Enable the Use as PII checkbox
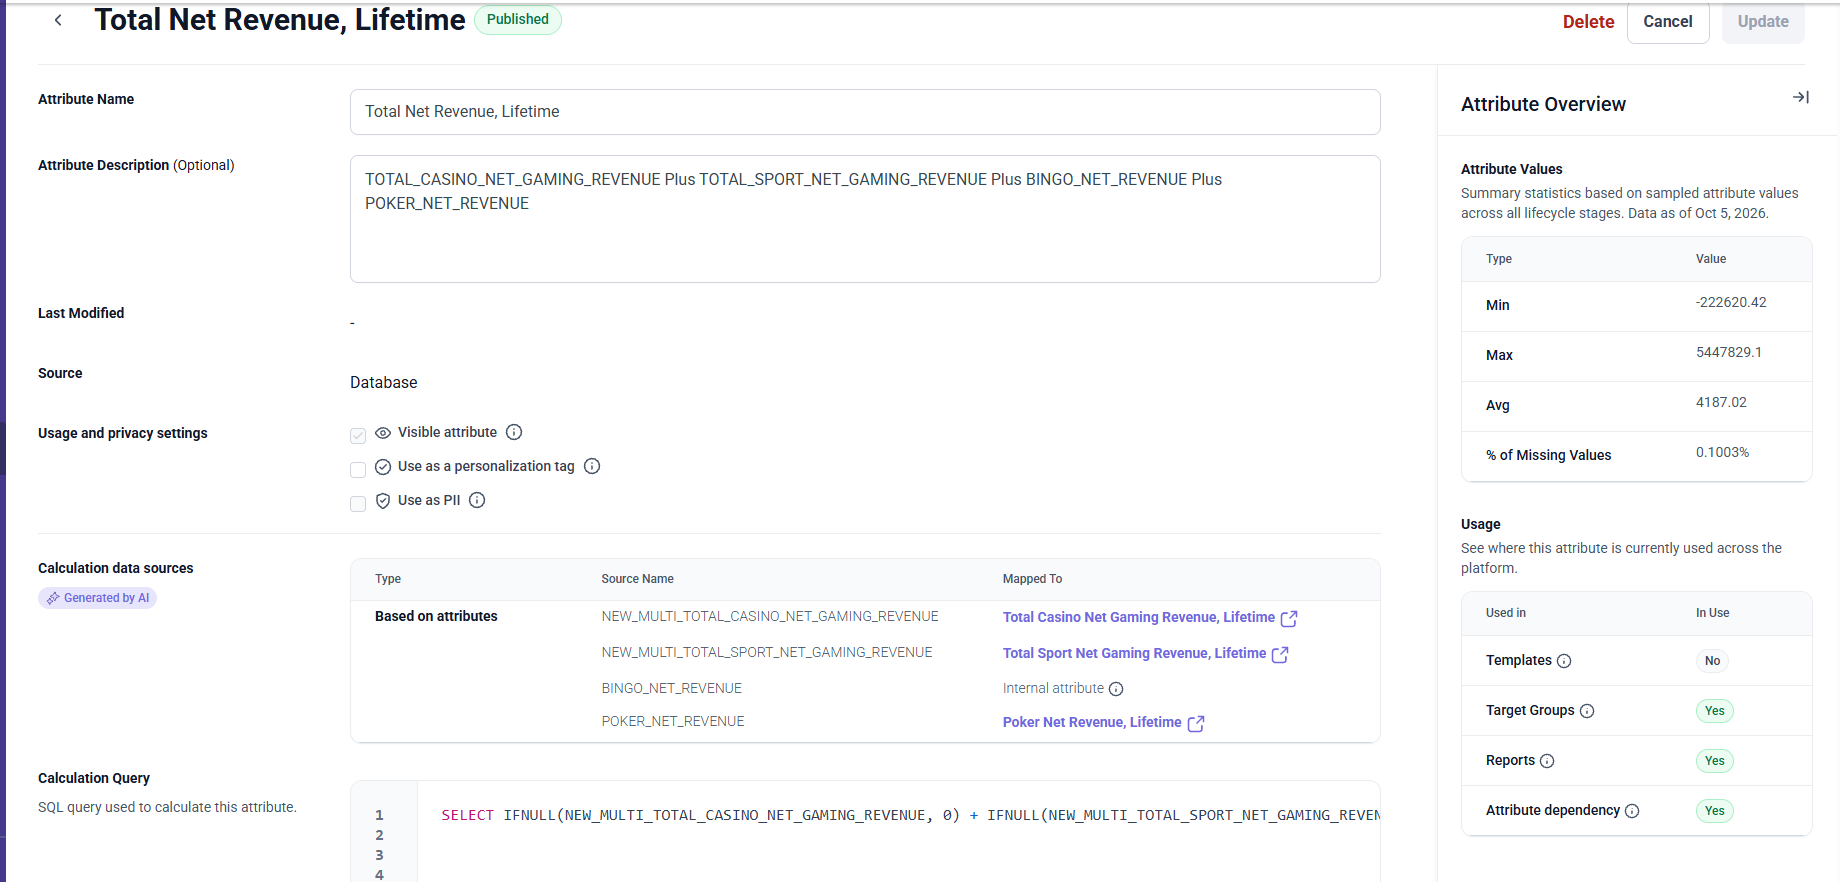The image size is (1840, 882). pos(358,504)
